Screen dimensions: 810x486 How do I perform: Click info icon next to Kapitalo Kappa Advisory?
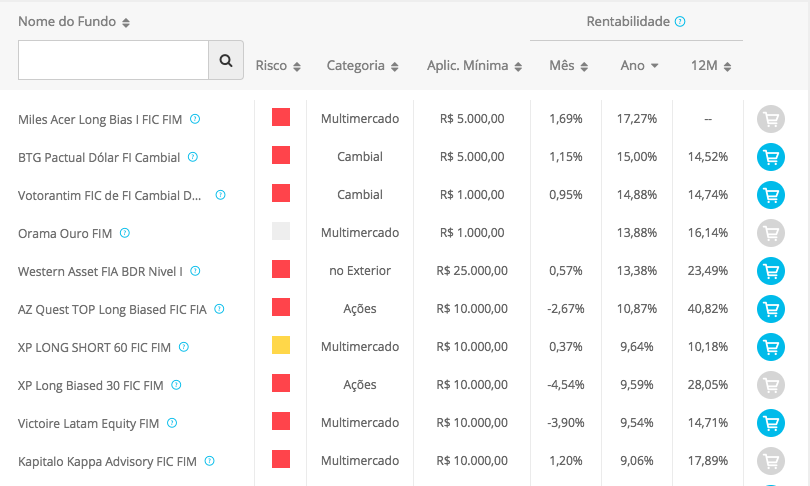[x=209, y=461]
